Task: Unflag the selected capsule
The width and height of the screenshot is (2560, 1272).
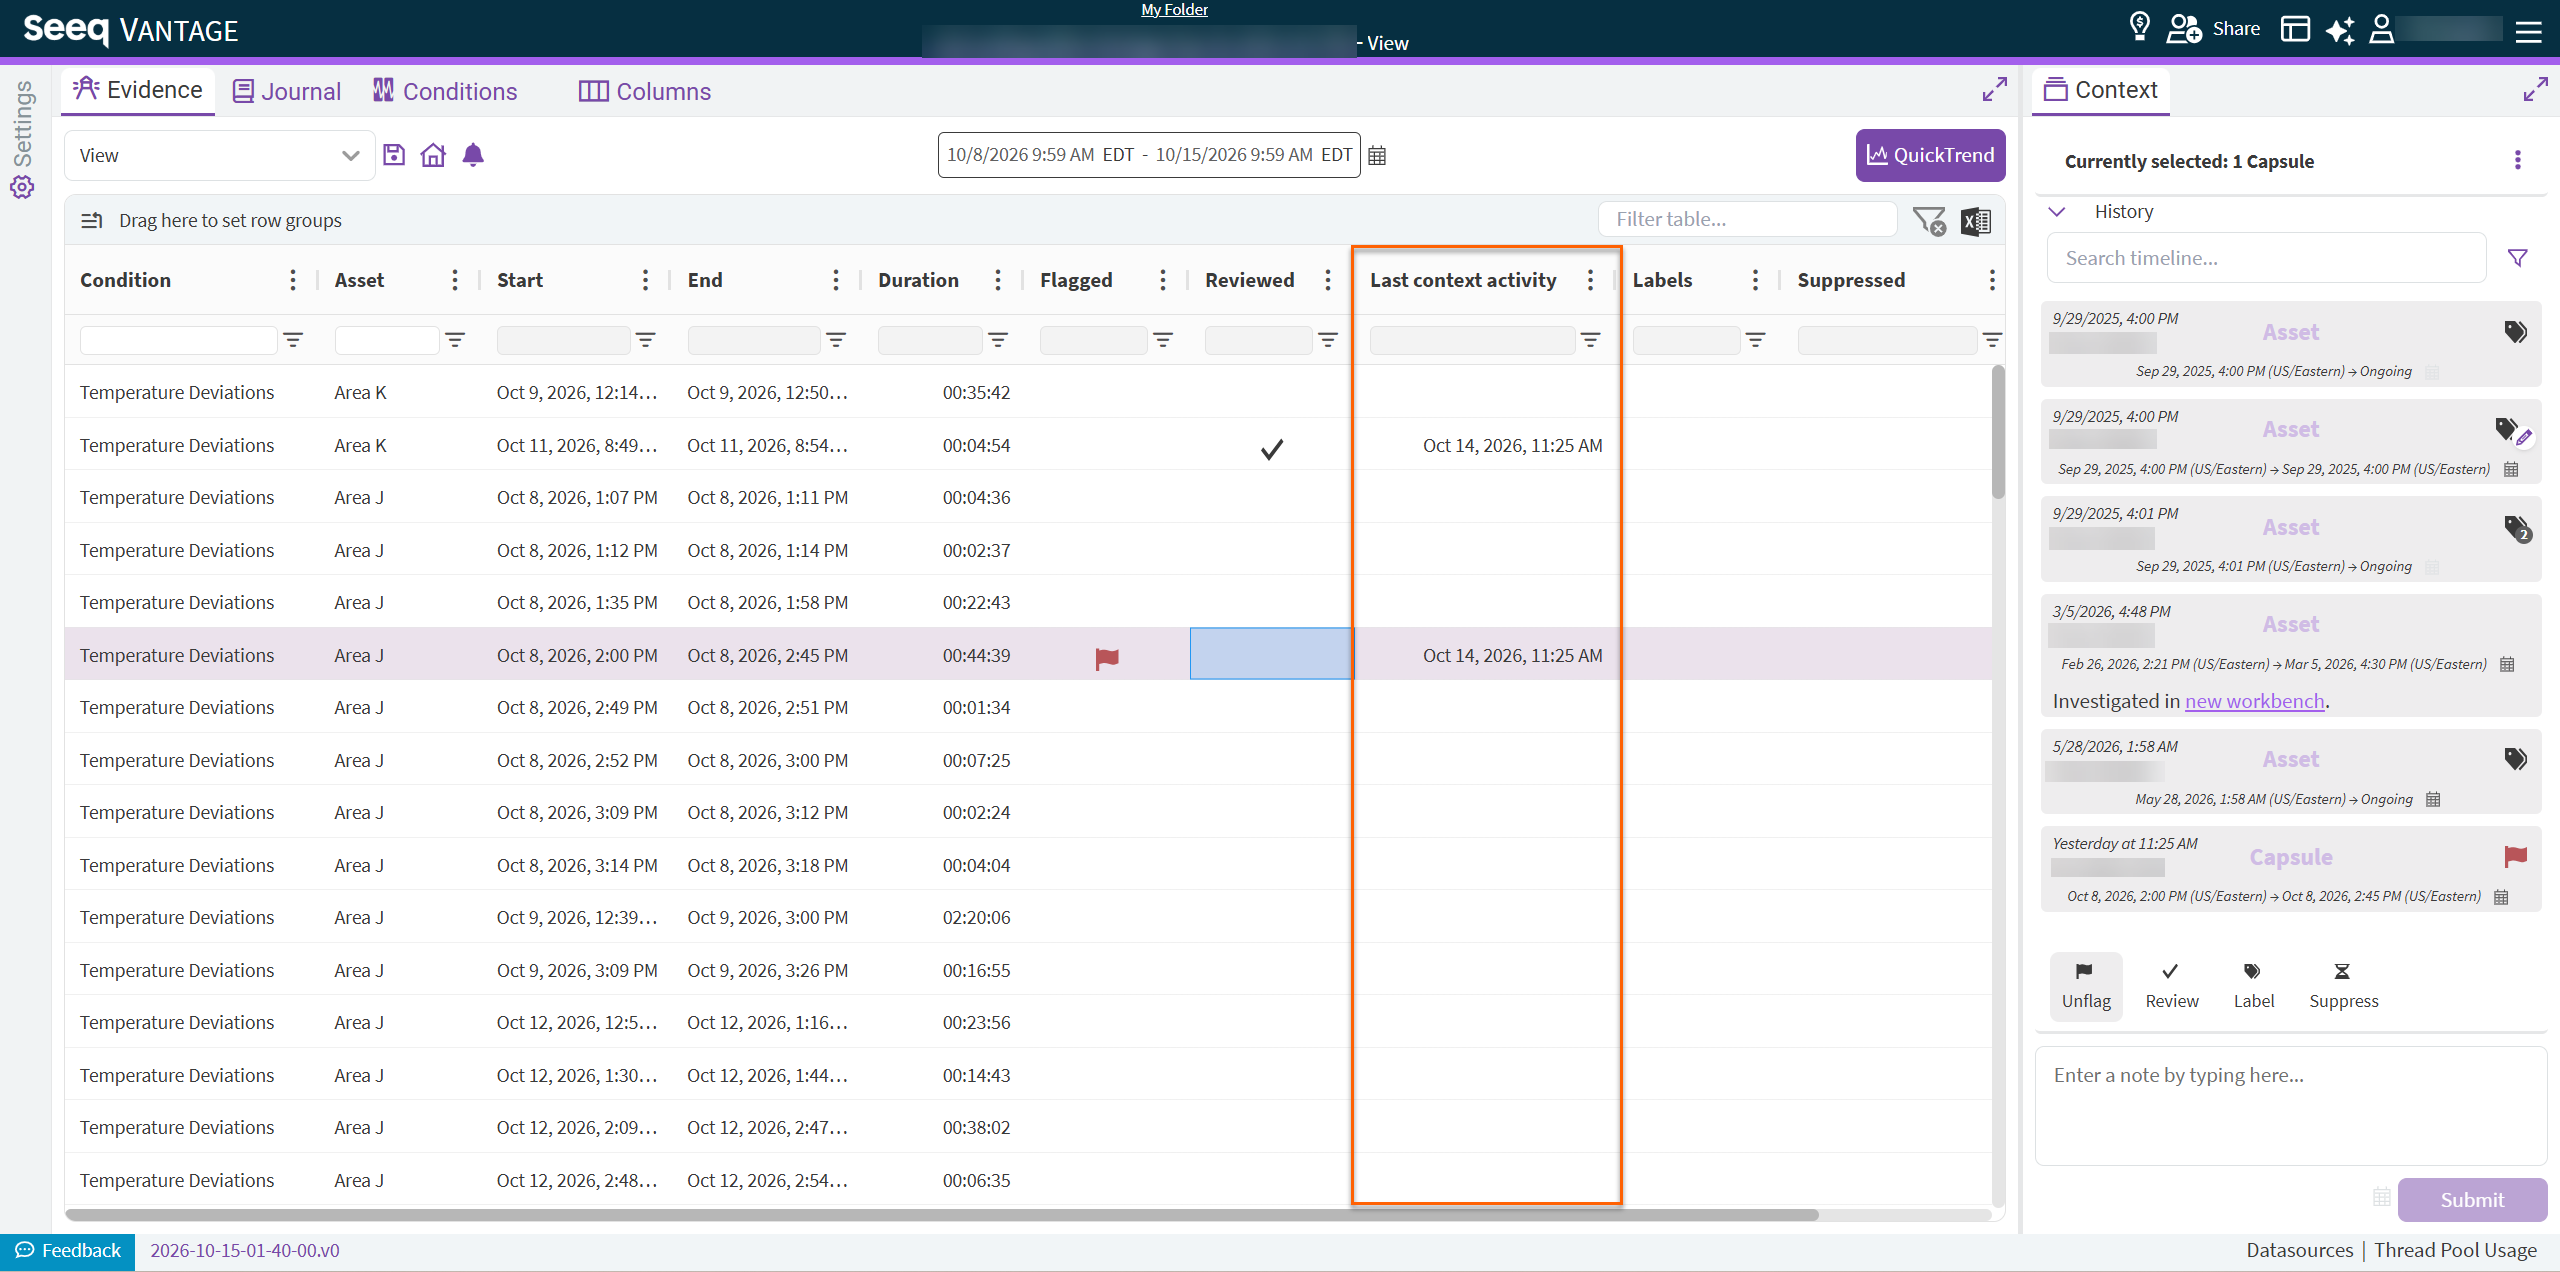Action: [x=2086, y=986]
